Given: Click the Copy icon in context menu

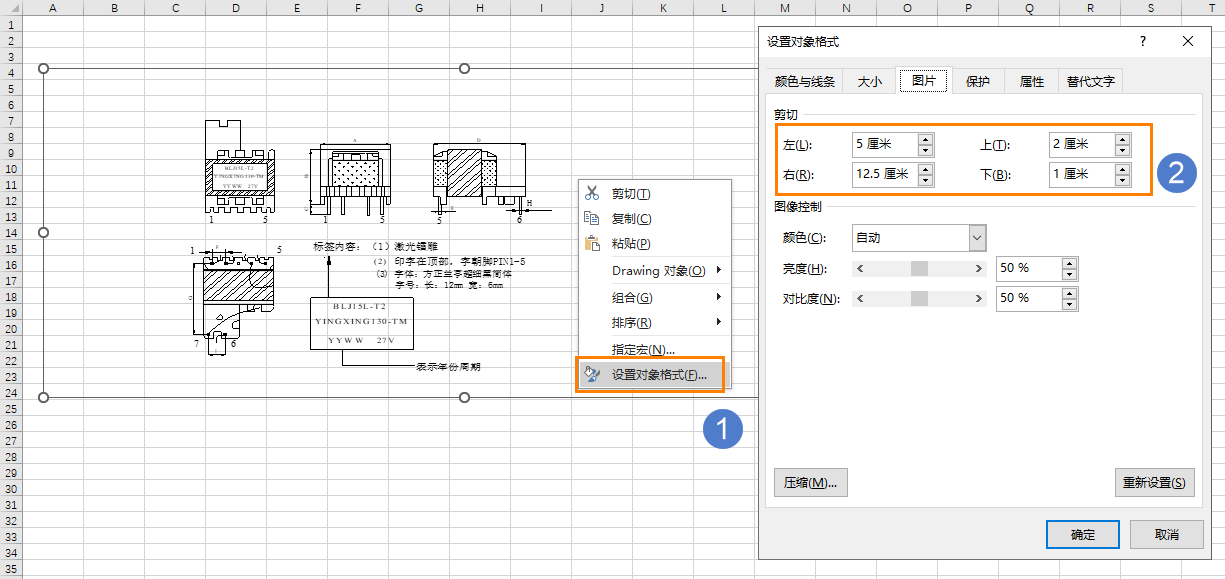Looking at the screenshot, I should pyautogui.click(x=591, y=218).
